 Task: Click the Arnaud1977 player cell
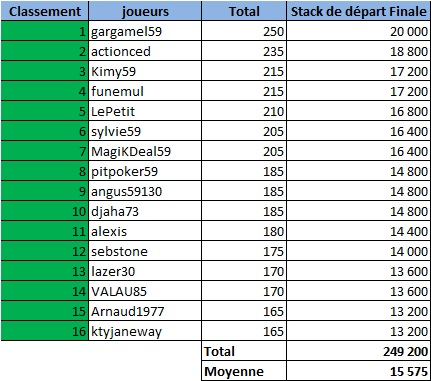145,311
